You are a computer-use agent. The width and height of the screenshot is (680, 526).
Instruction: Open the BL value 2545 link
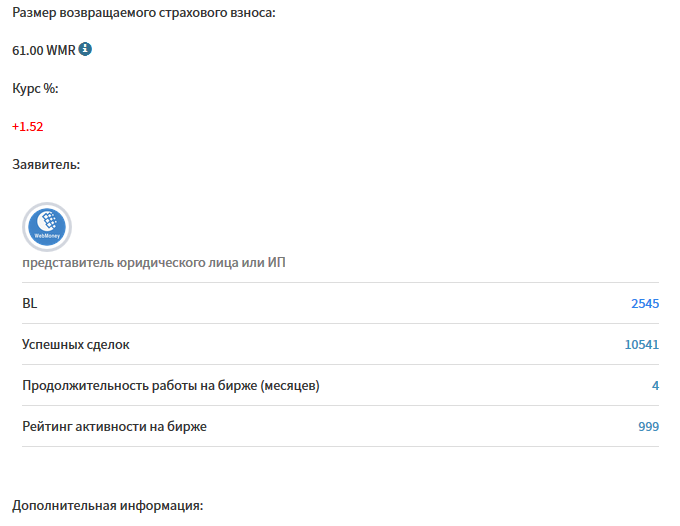coord(644,304)
